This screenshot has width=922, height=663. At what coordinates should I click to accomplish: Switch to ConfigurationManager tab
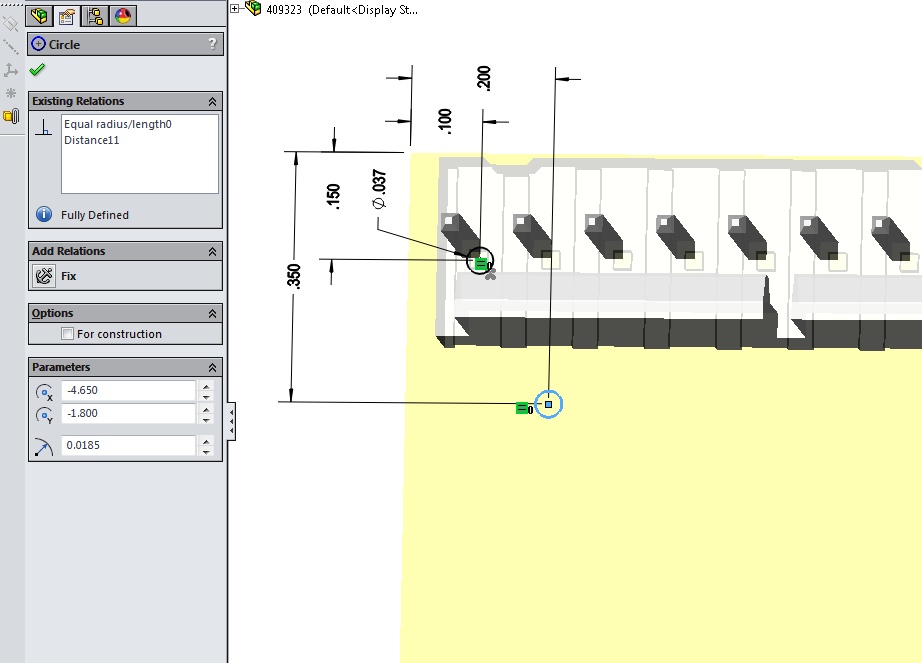point(95,16)
